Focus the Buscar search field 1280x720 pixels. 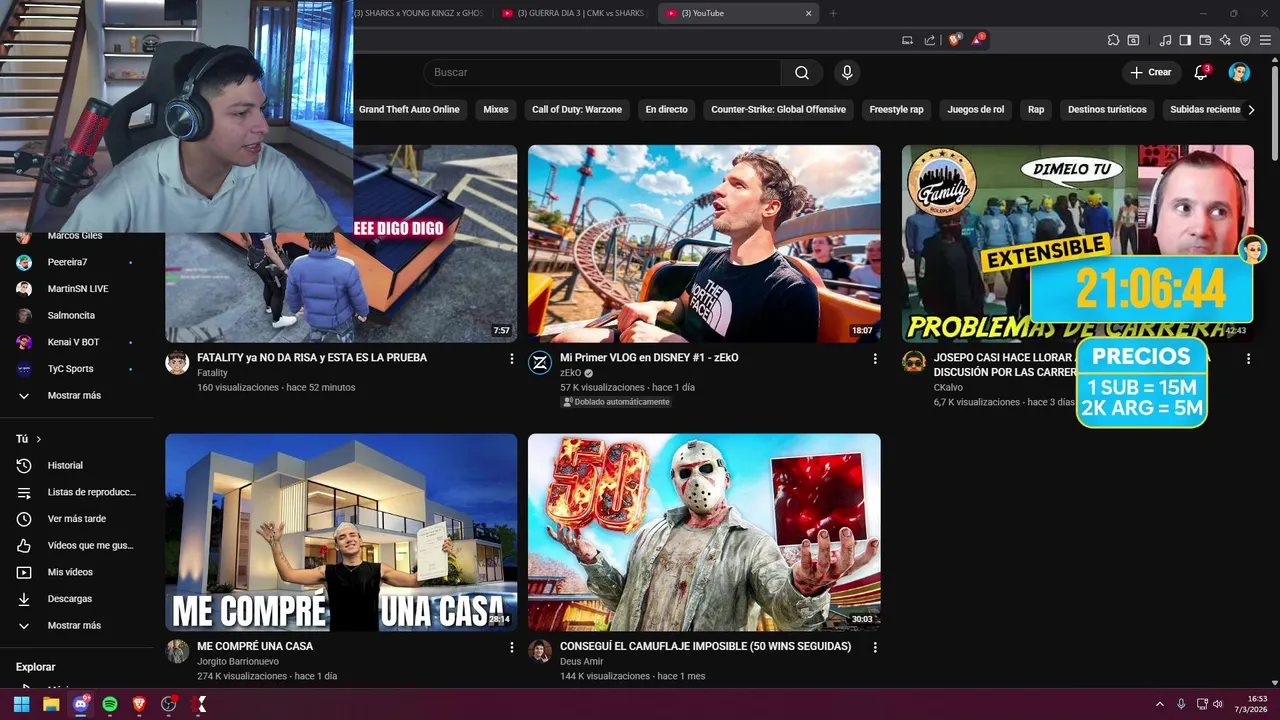coord(602,72)
